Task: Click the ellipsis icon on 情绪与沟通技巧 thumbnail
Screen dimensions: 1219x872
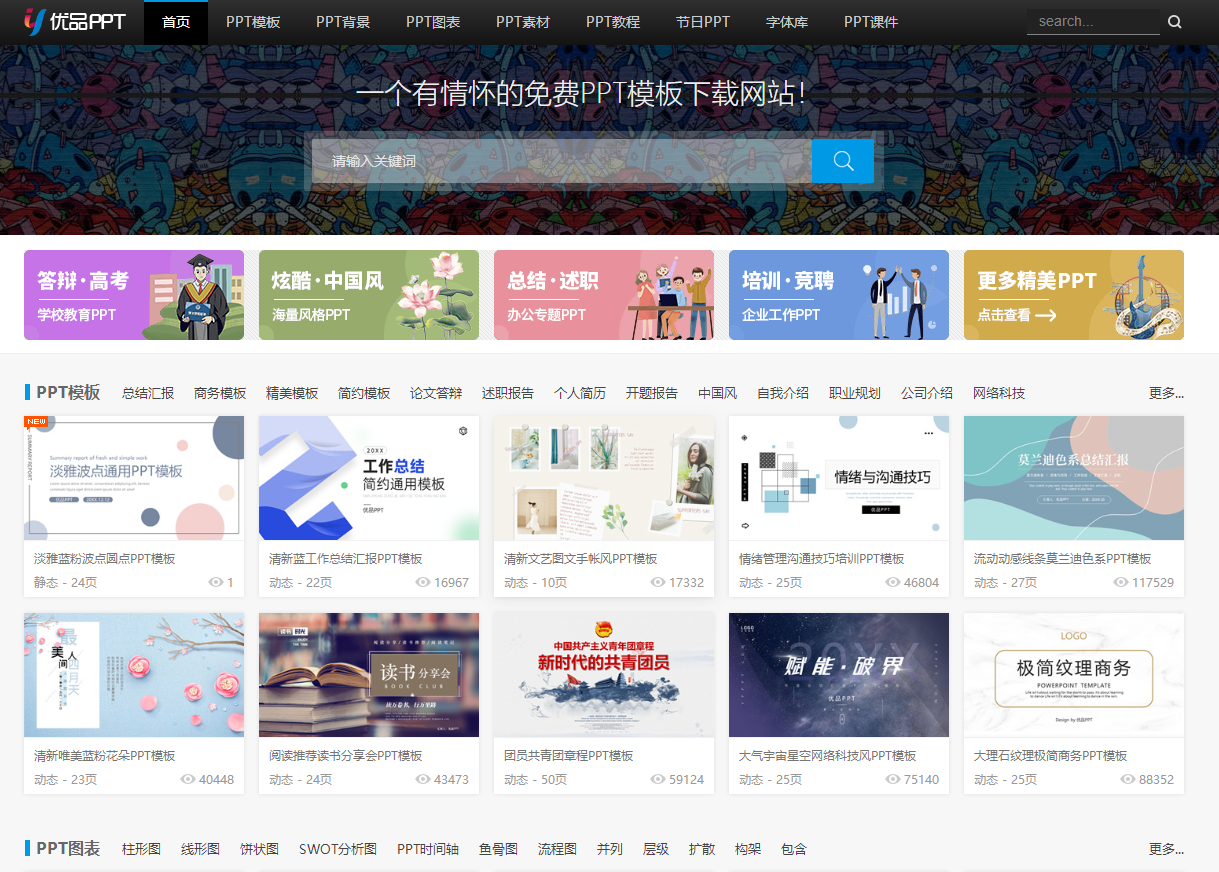Action: tap(928, 433)
